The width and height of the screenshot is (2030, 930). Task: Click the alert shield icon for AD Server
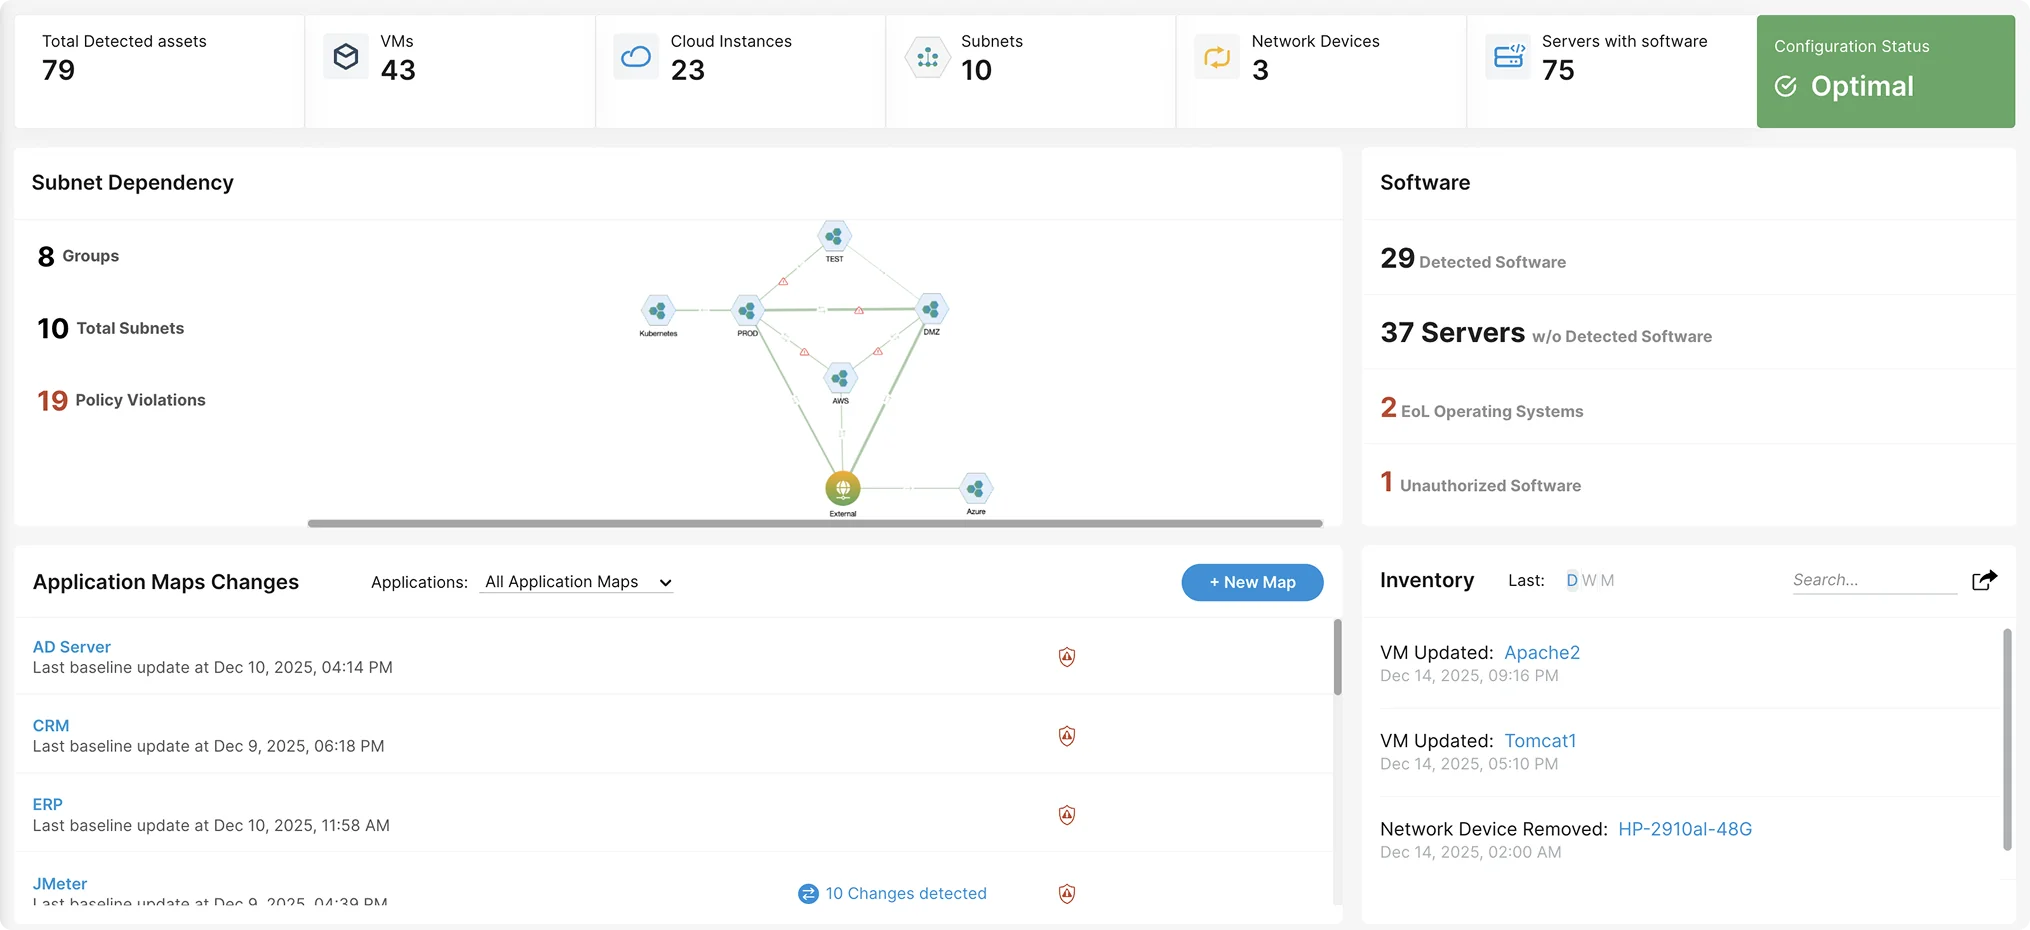(1067, 657)
